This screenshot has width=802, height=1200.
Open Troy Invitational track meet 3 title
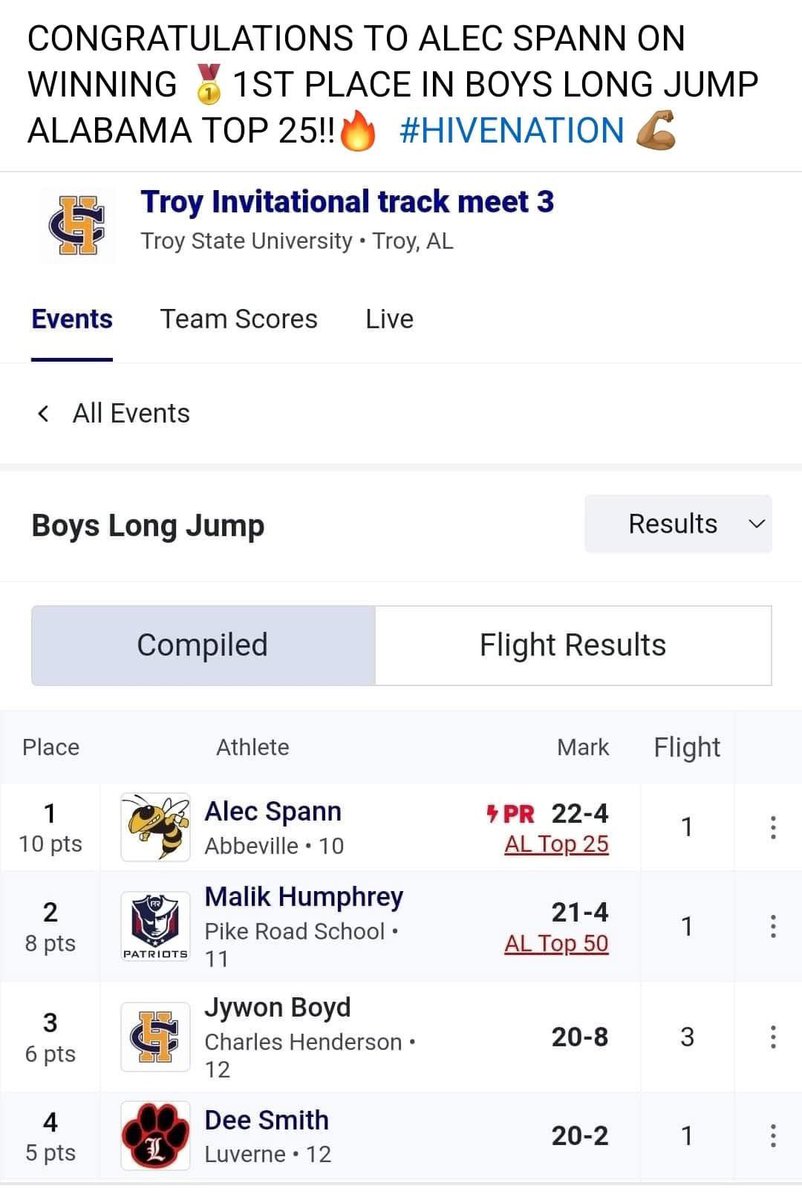point(348,201)
